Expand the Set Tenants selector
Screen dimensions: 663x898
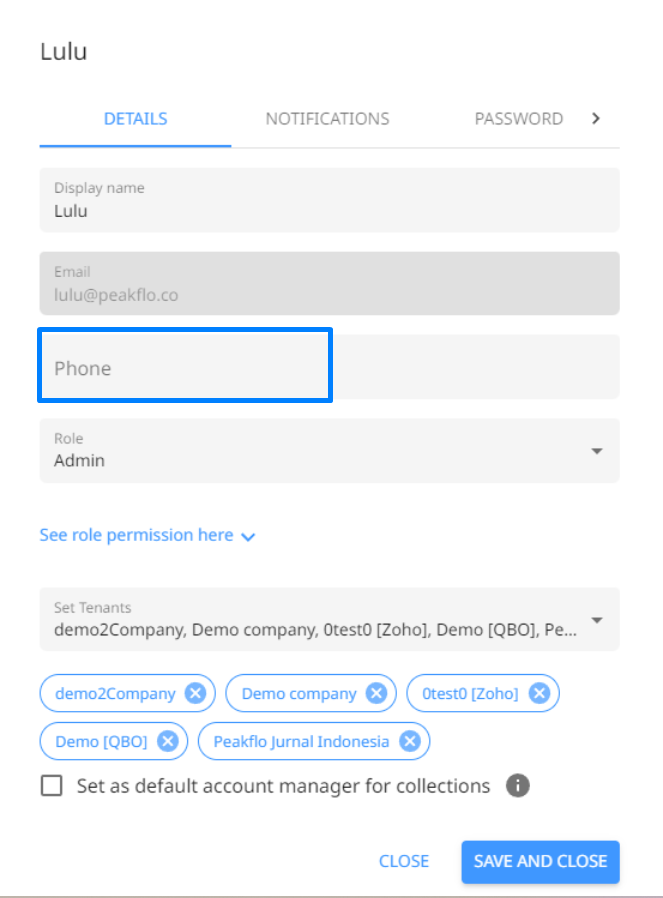coord(596,619)
